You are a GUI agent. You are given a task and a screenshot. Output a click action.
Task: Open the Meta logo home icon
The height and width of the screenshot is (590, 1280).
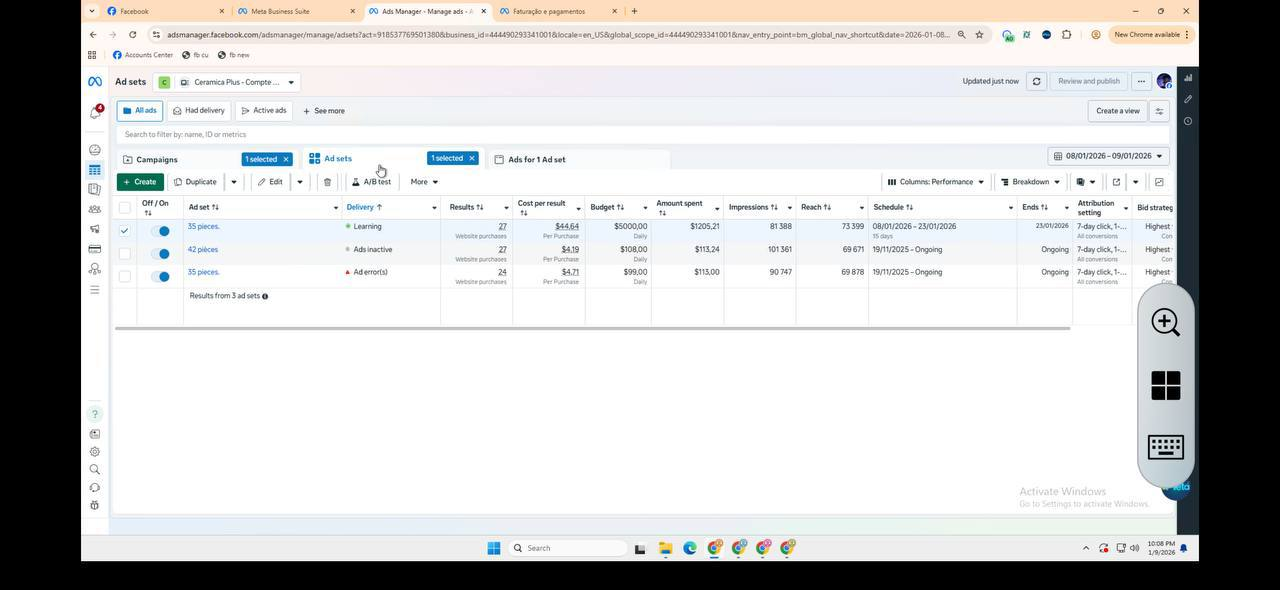94,82
